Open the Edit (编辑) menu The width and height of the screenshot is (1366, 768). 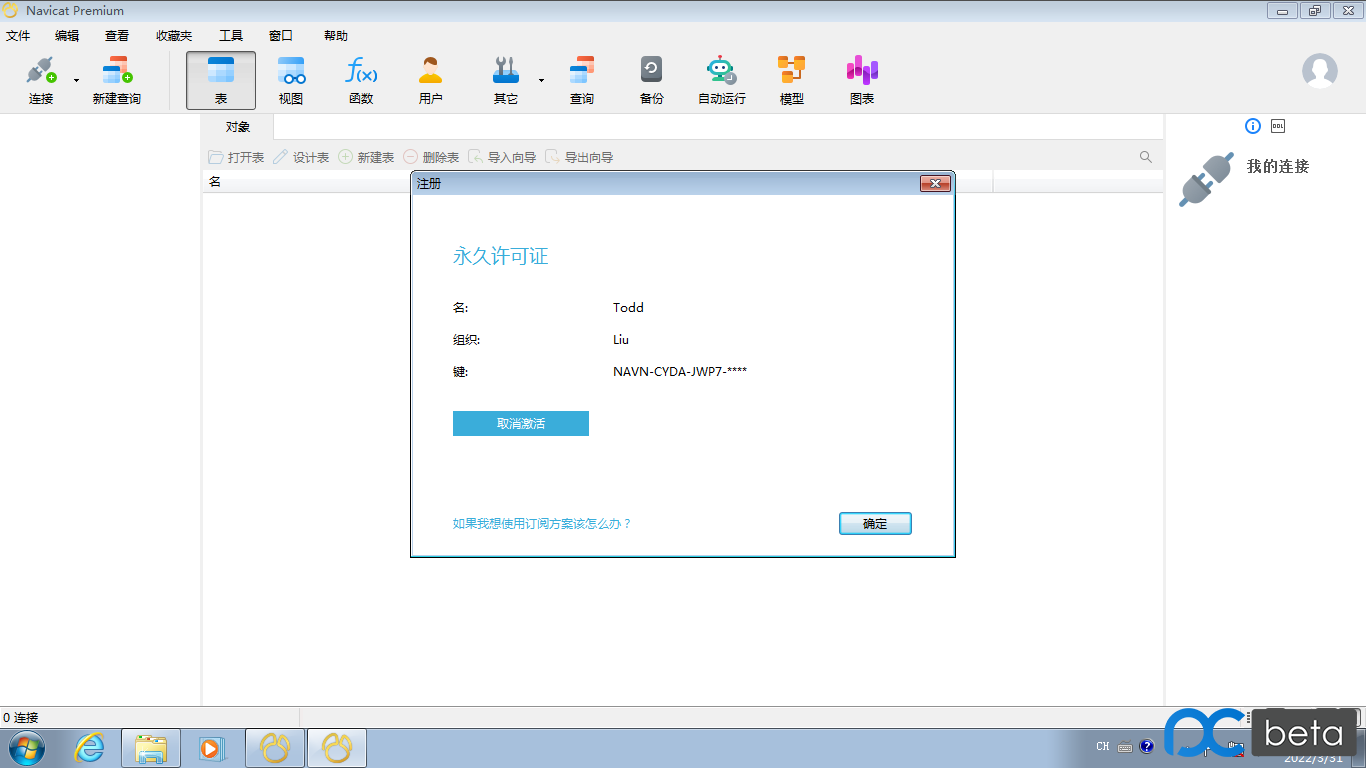[x=67, y=36]
